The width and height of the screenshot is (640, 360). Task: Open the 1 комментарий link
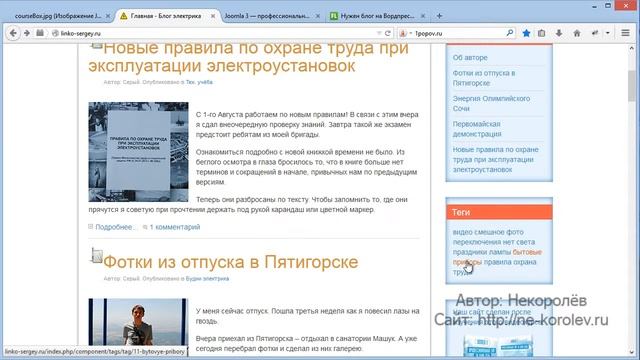(x=175, y=227)
